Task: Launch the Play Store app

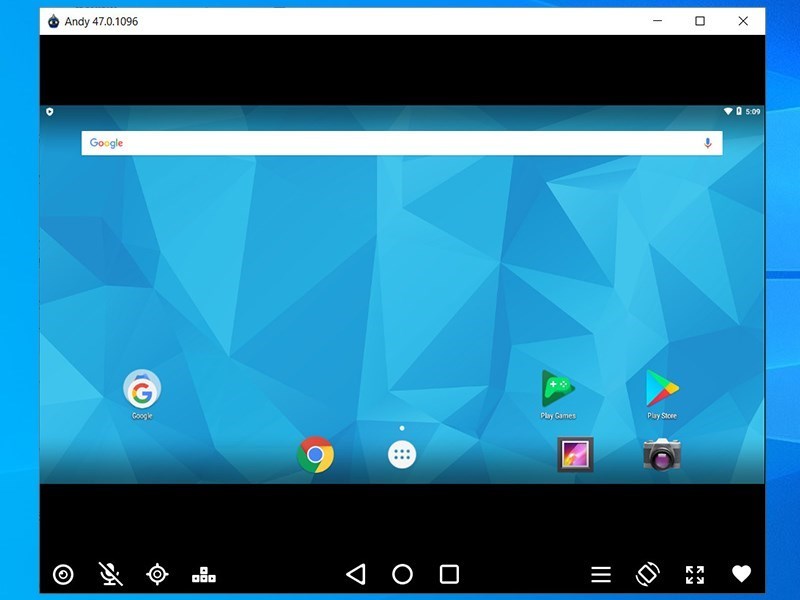Action: pos(663,389)
